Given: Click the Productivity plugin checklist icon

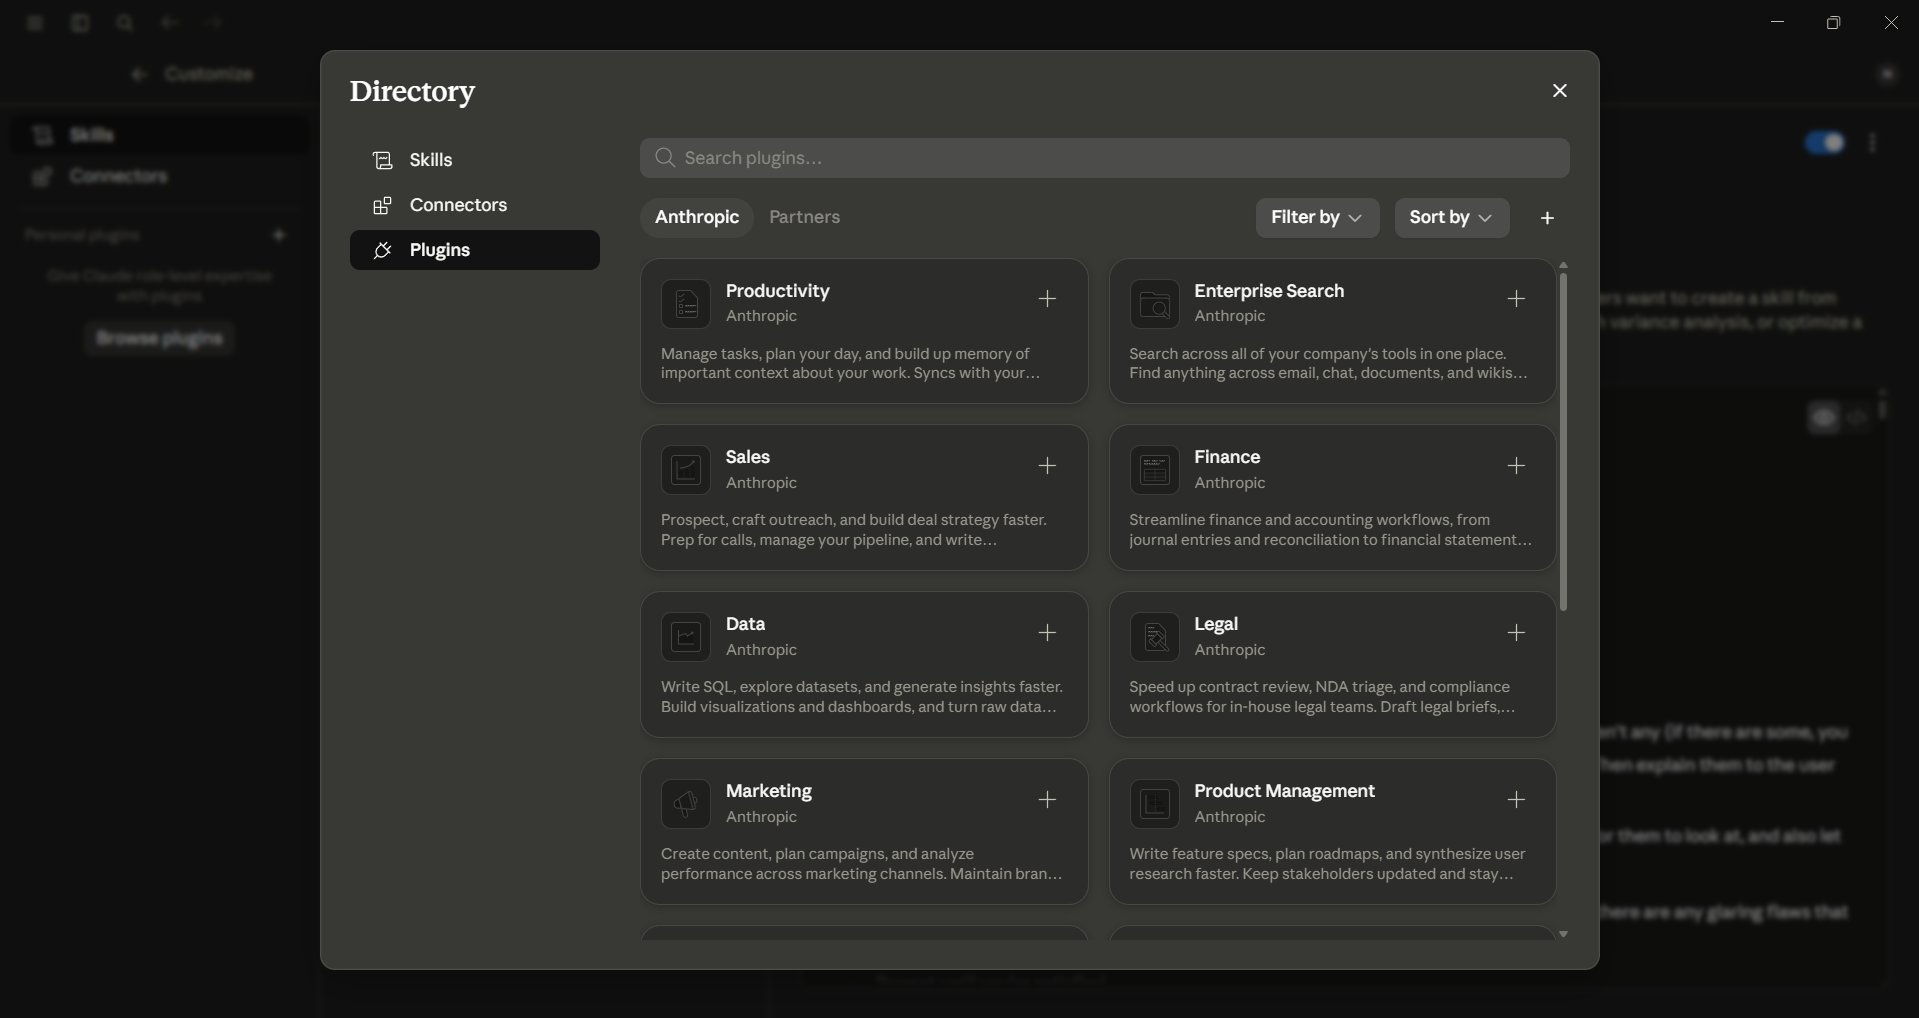Looking at the screenshot, I should point(686,304).
